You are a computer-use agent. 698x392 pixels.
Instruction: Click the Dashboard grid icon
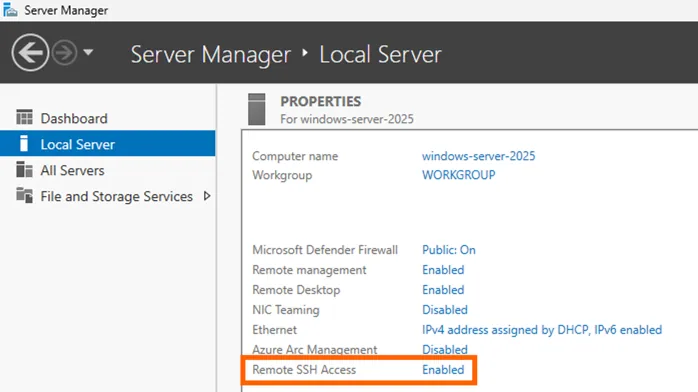tap(24, 117)
